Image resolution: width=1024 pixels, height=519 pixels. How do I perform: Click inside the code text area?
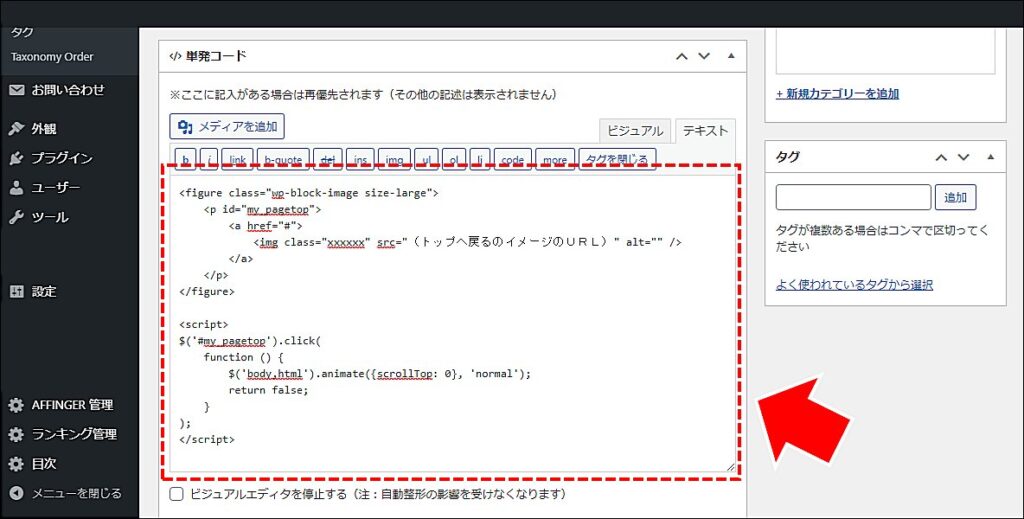click(x=452, y=323)
